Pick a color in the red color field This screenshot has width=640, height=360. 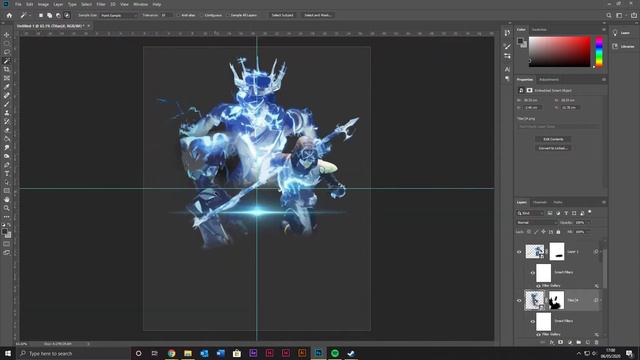point(560,52)
